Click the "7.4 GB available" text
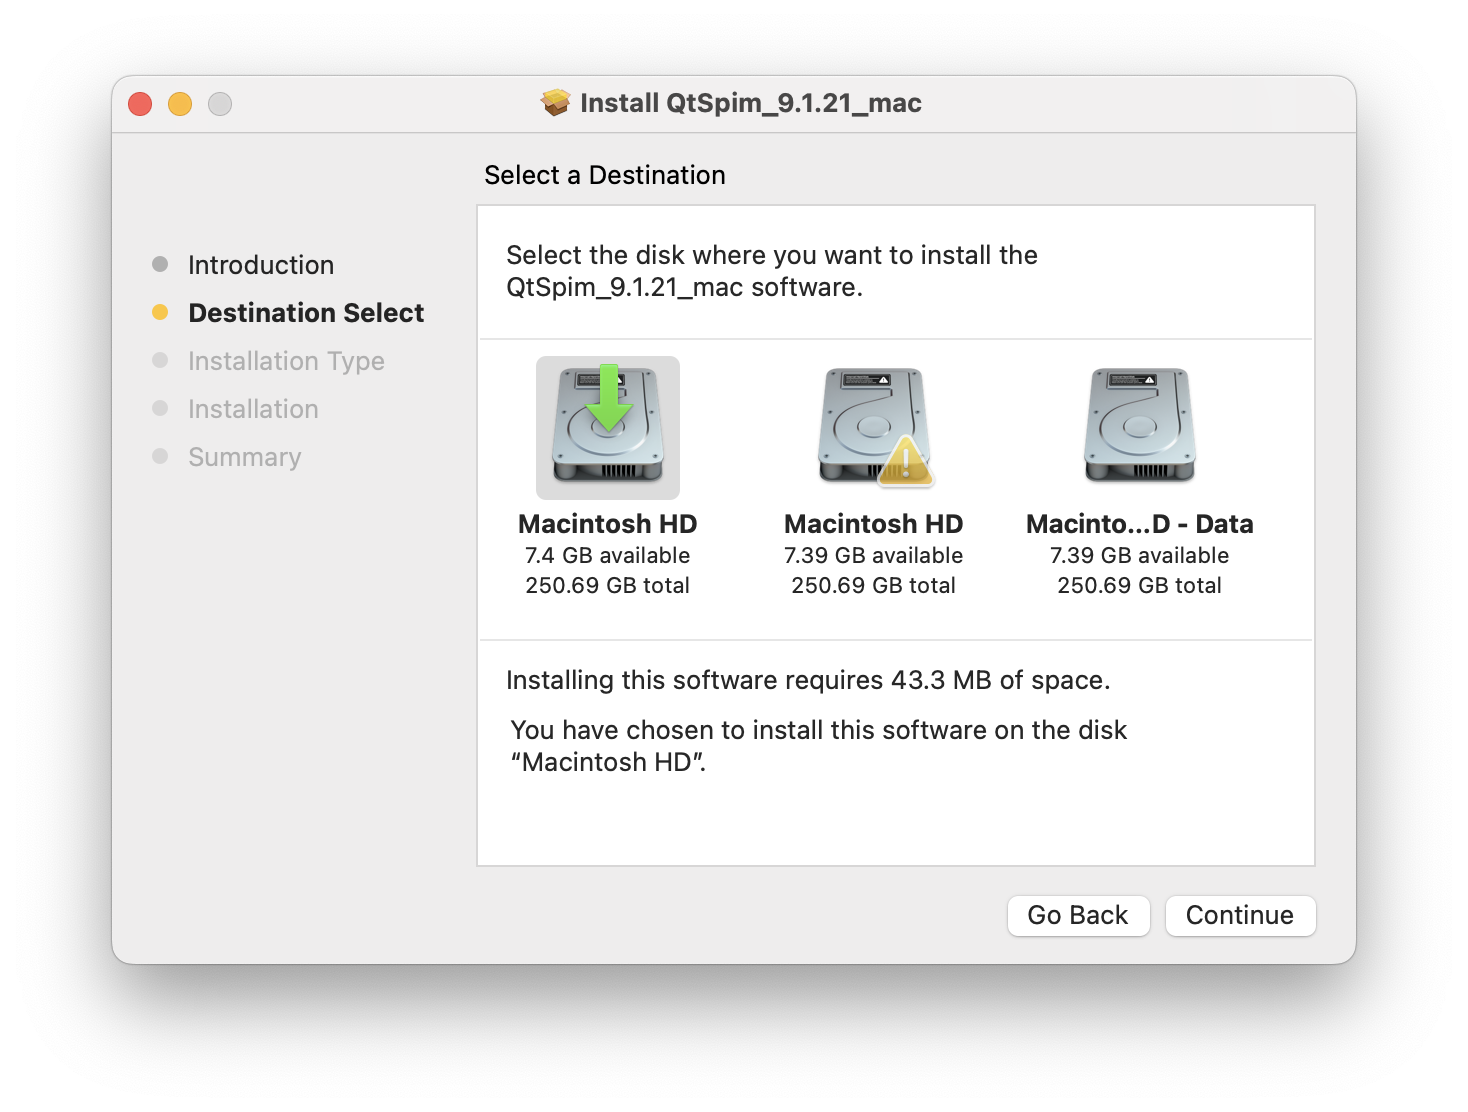This screenshot has height=1112, width=1468. pyautogui.click(x=608, y=555)
